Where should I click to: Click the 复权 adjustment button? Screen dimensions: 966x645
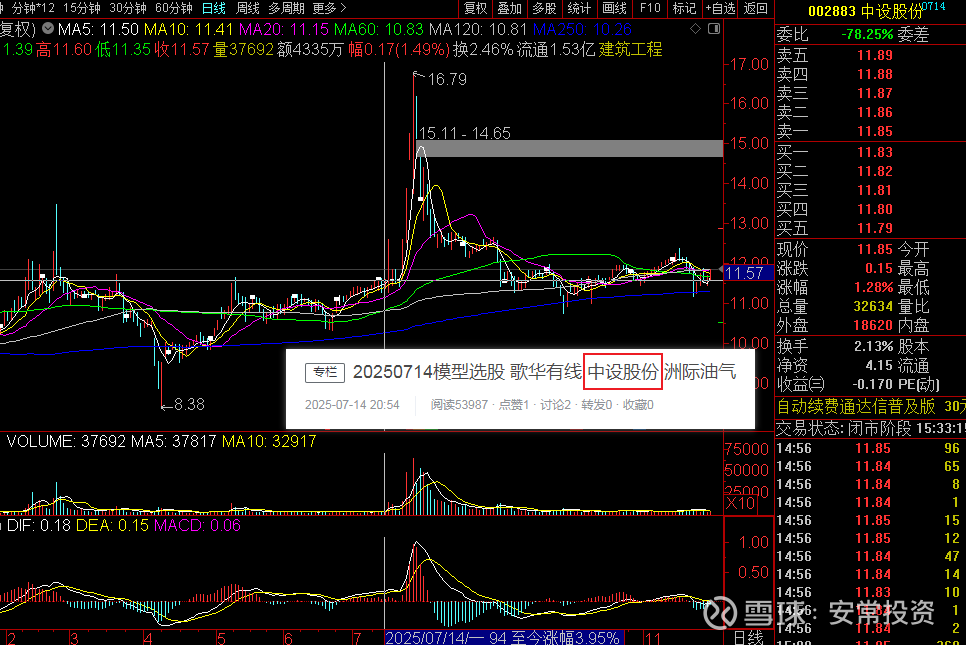pos(476,8)
